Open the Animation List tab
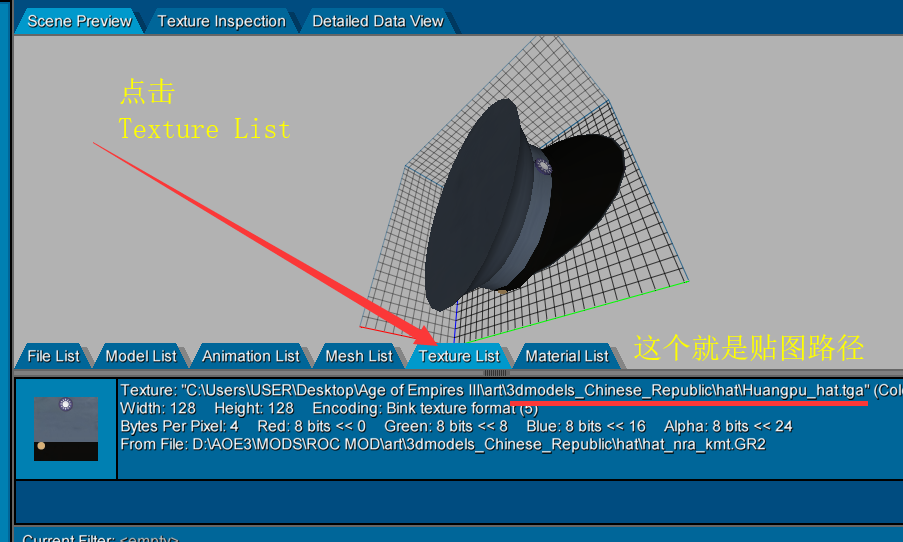The height and width of the screenshot is (542, 903). coord(250,356)
